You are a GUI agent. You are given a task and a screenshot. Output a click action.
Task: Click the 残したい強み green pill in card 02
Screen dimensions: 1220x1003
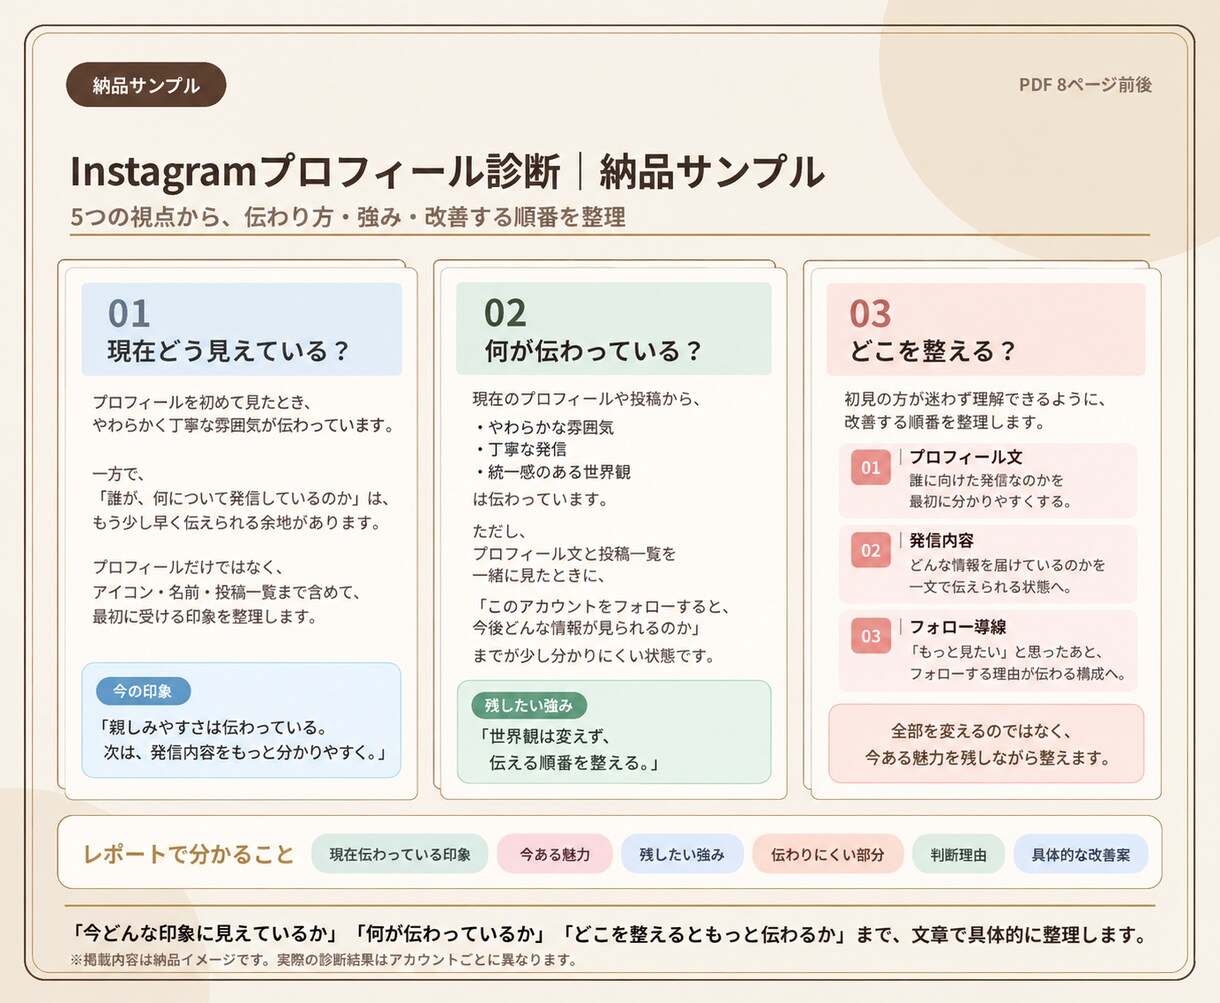(x=529, y=706)
